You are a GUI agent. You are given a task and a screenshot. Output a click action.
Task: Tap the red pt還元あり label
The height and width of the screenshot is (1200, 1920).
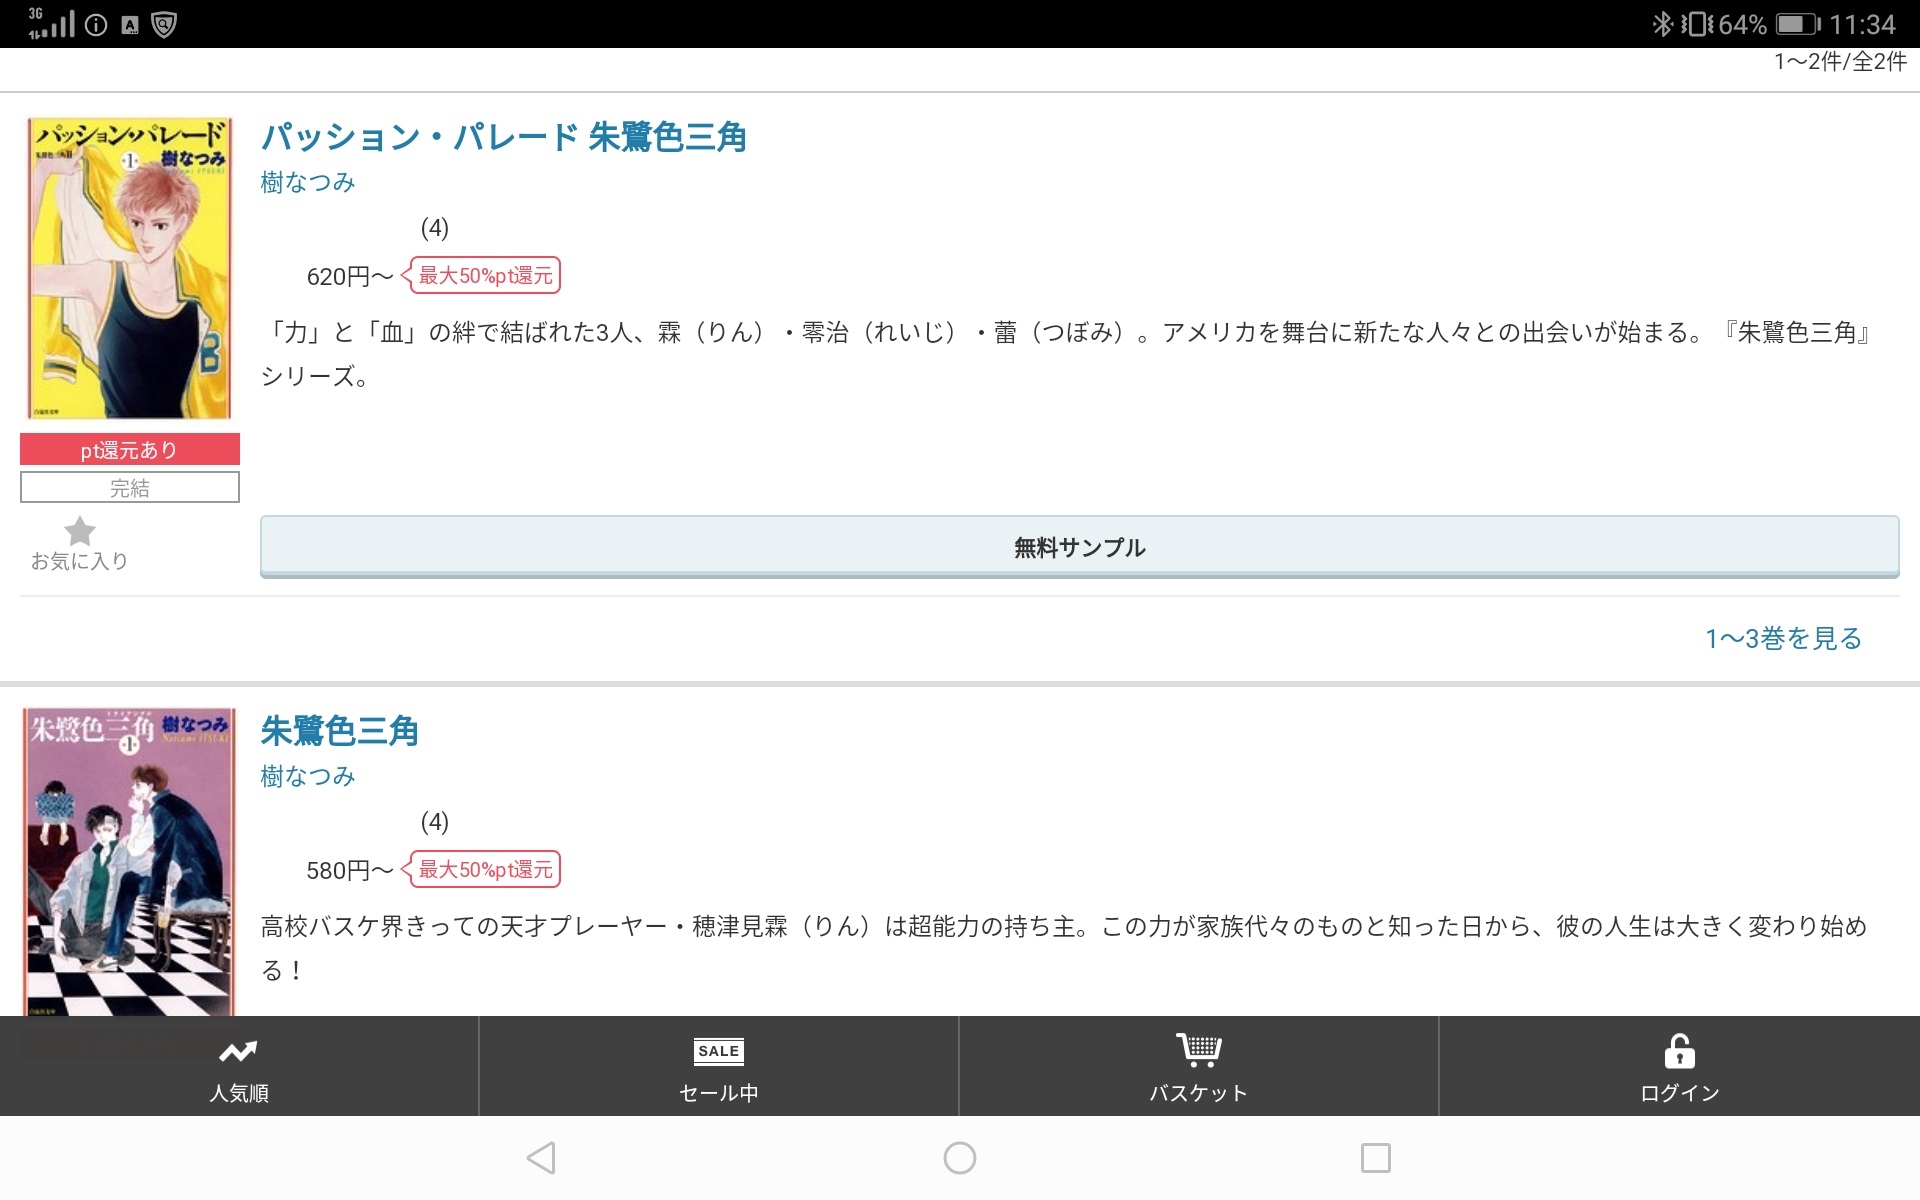[x=130, y=450]
